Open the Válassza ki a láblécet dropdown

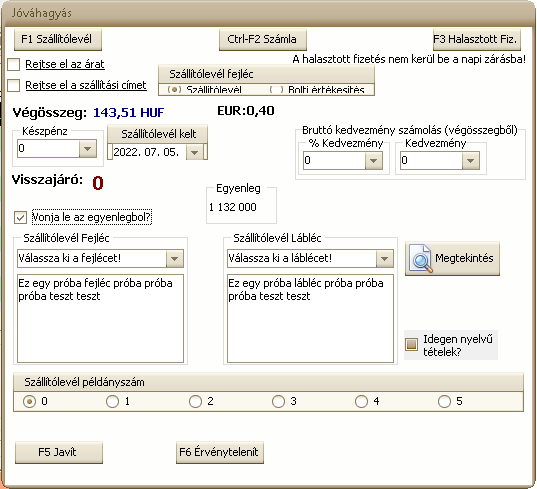point(385,259)
